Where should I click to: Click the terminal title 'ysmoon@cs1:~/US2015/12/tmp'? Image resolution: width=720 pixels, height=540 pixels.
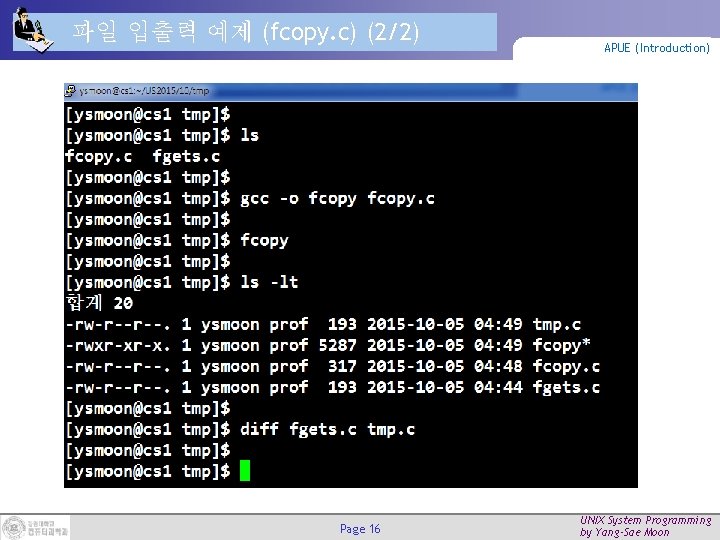(x=144, y=91)
